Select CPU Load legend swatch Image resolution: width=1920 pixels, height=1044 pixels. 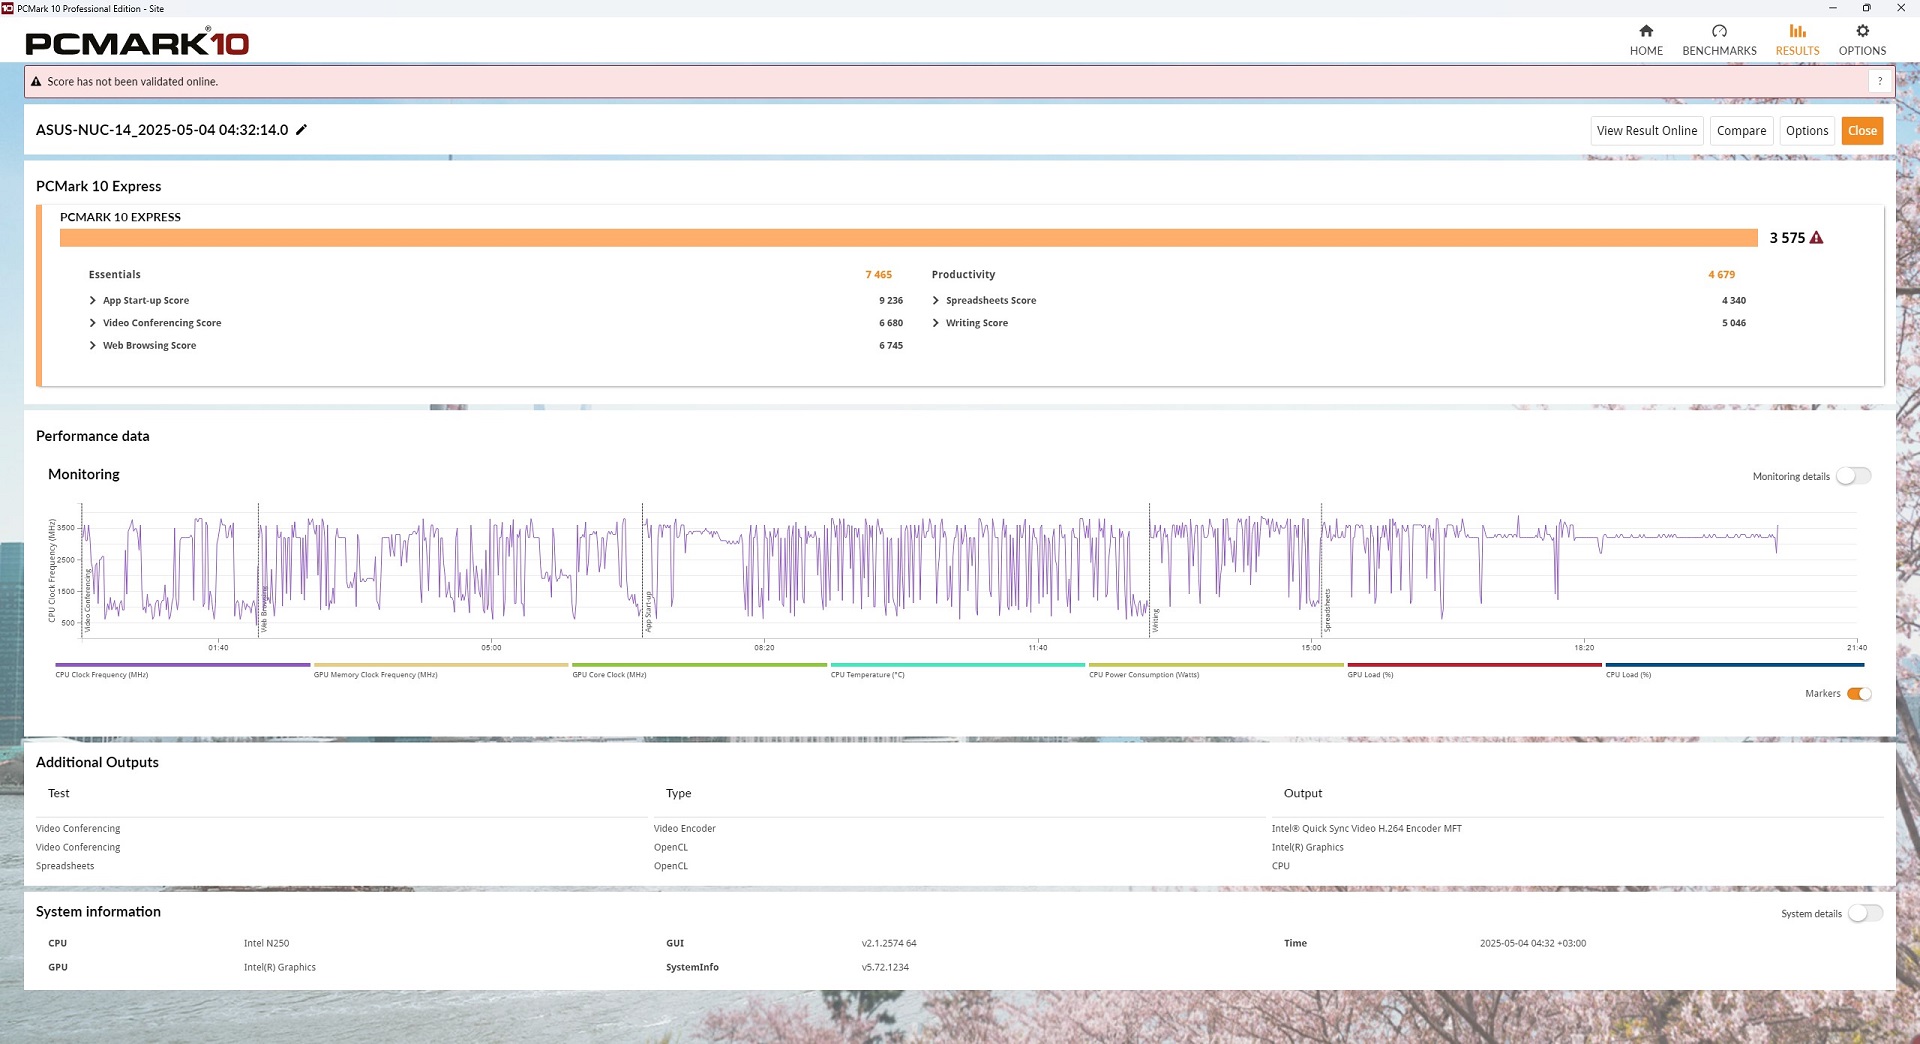pyautogui.click(x=1735, y=665)
